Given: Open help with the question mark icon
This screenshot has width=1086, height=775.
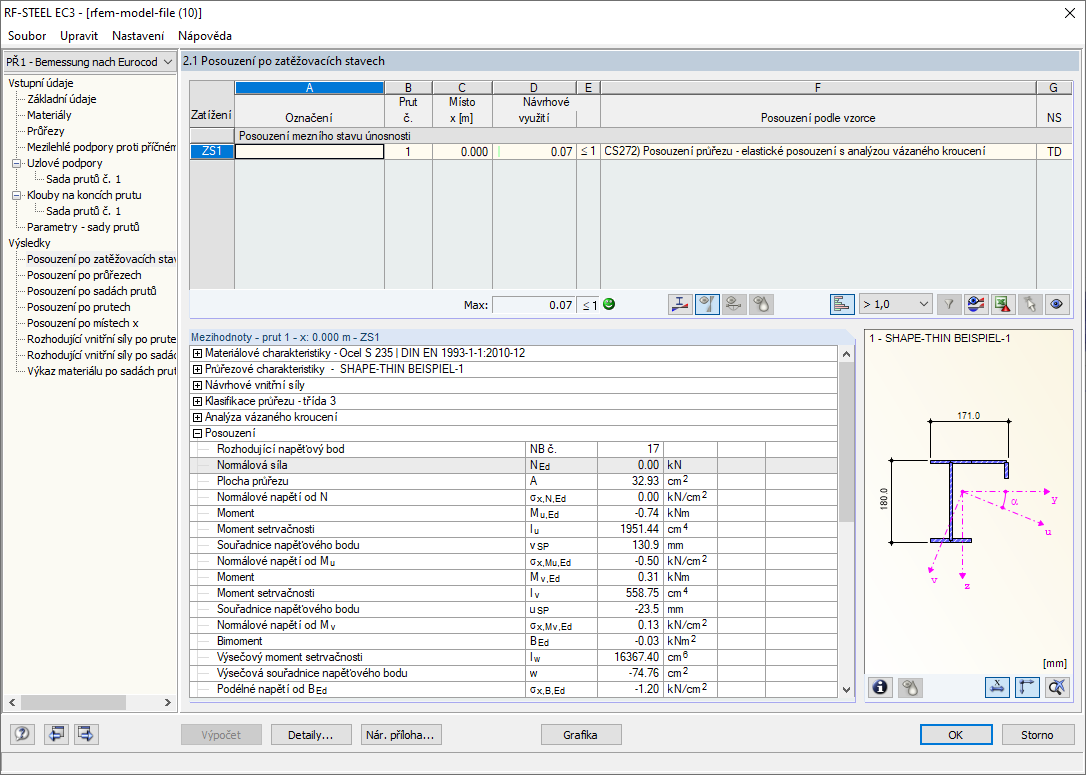Looking at the screenshot, I should tap(22, 733).
